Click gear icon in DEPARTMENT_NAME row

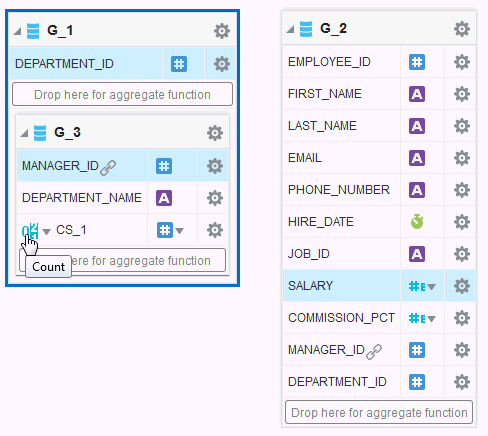(x=215, y=198)
